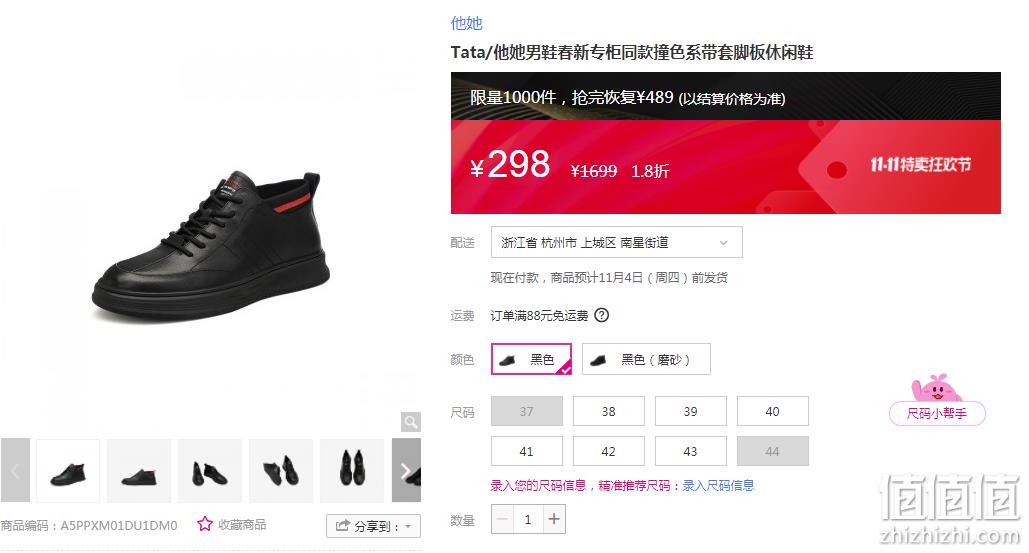The width and height of the screenshot is (1029, 553).
Task: Show previous thumbnails with left arrow
Action: point(15,470)
